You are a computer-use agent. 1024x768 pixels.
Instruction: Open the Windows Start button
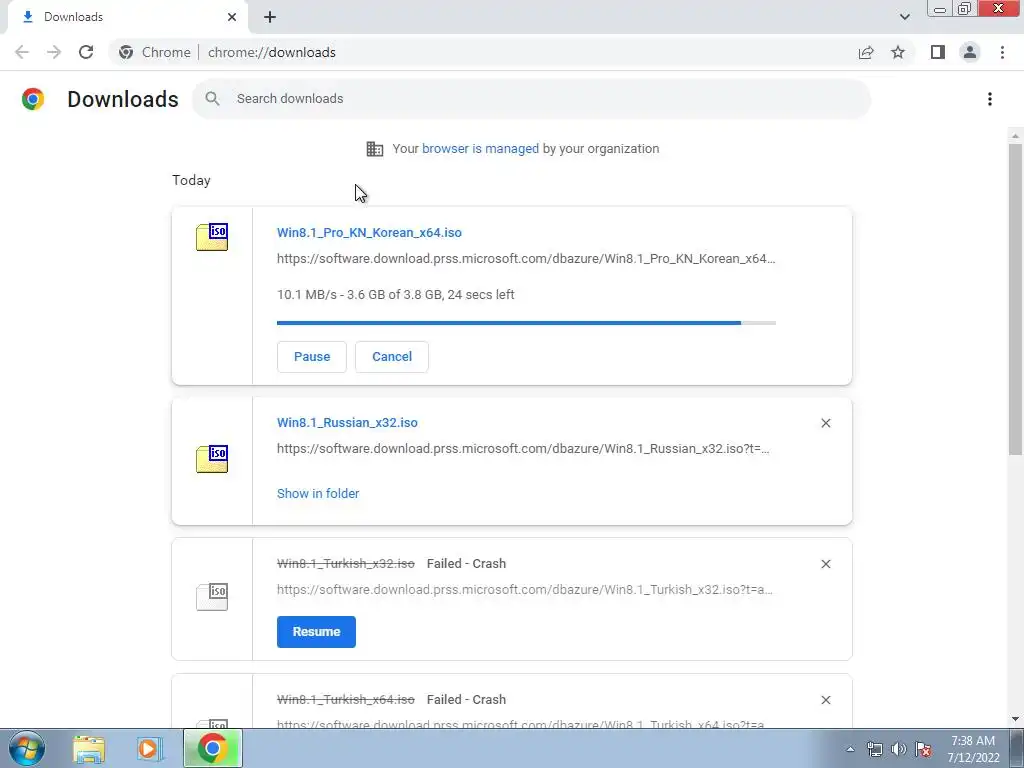pos(27,748)
